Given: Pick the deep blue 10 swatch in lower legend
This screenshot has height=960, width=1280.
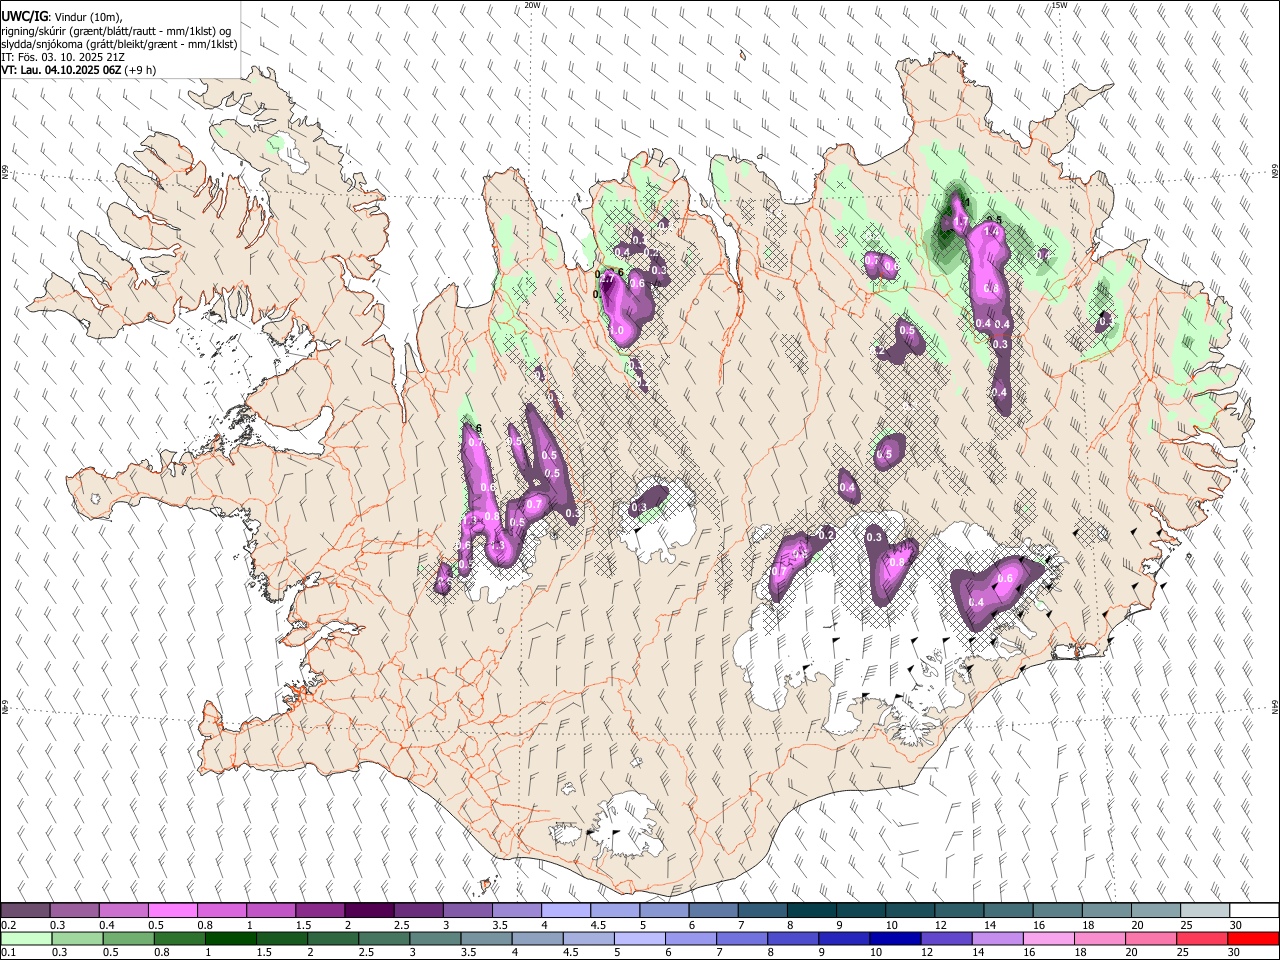Looking at the screenshot, I should tap(895, 939).
